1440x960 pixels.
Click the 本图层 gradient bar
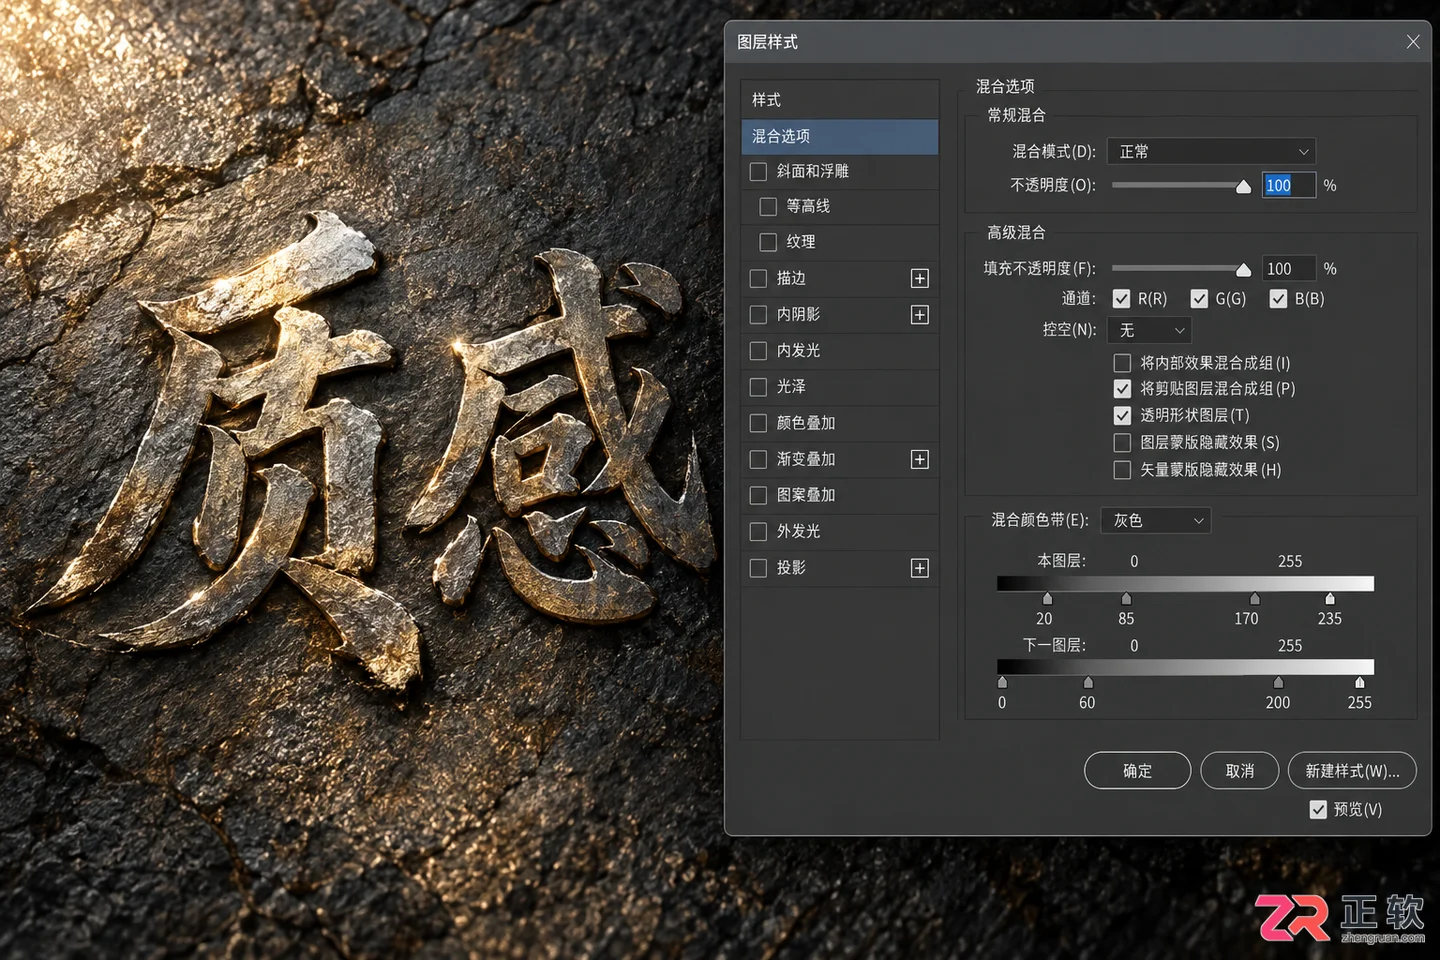[1185, 584]
